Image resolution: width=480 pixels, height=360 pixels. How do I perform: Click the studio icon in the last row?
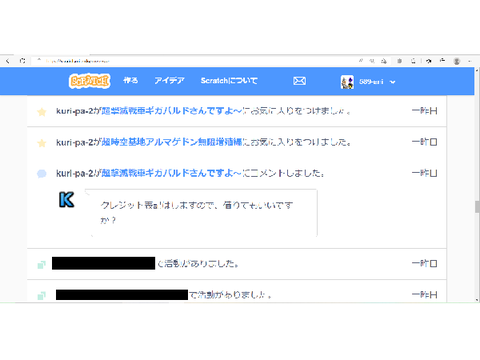coord(41,296)
